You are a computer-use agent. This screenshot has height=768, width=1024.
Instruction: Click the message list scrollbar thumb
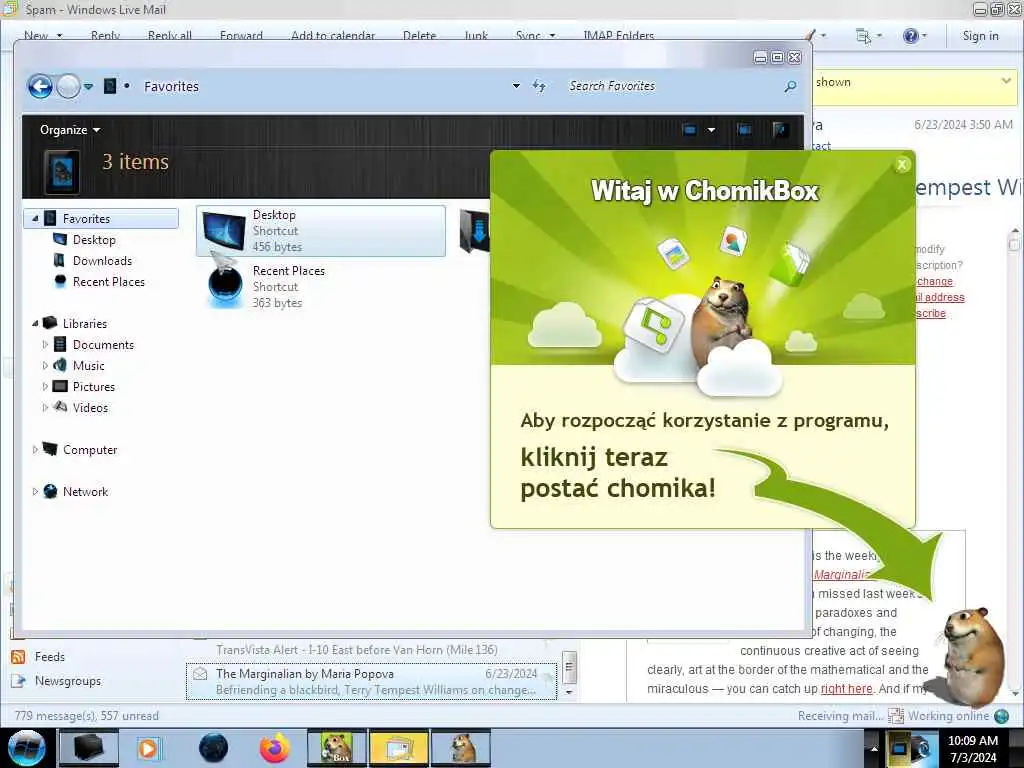point(569,666)
